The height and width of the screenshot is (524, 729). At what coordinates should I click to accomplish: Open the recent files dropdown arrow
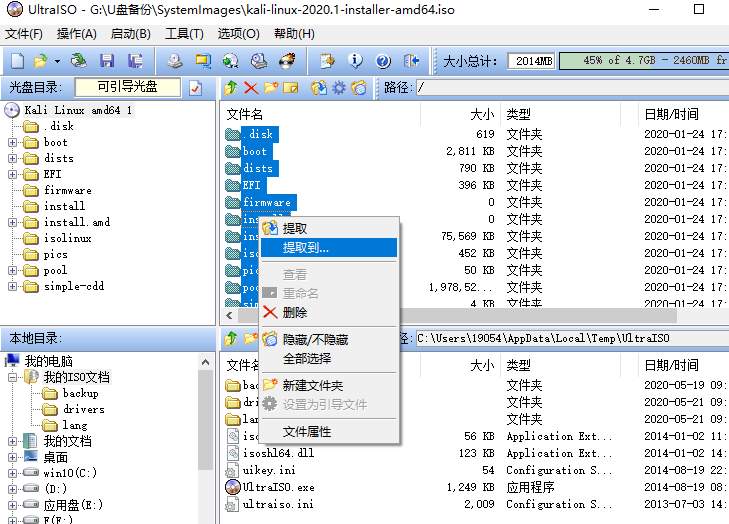pyautogui.click(x=57, y=61)
